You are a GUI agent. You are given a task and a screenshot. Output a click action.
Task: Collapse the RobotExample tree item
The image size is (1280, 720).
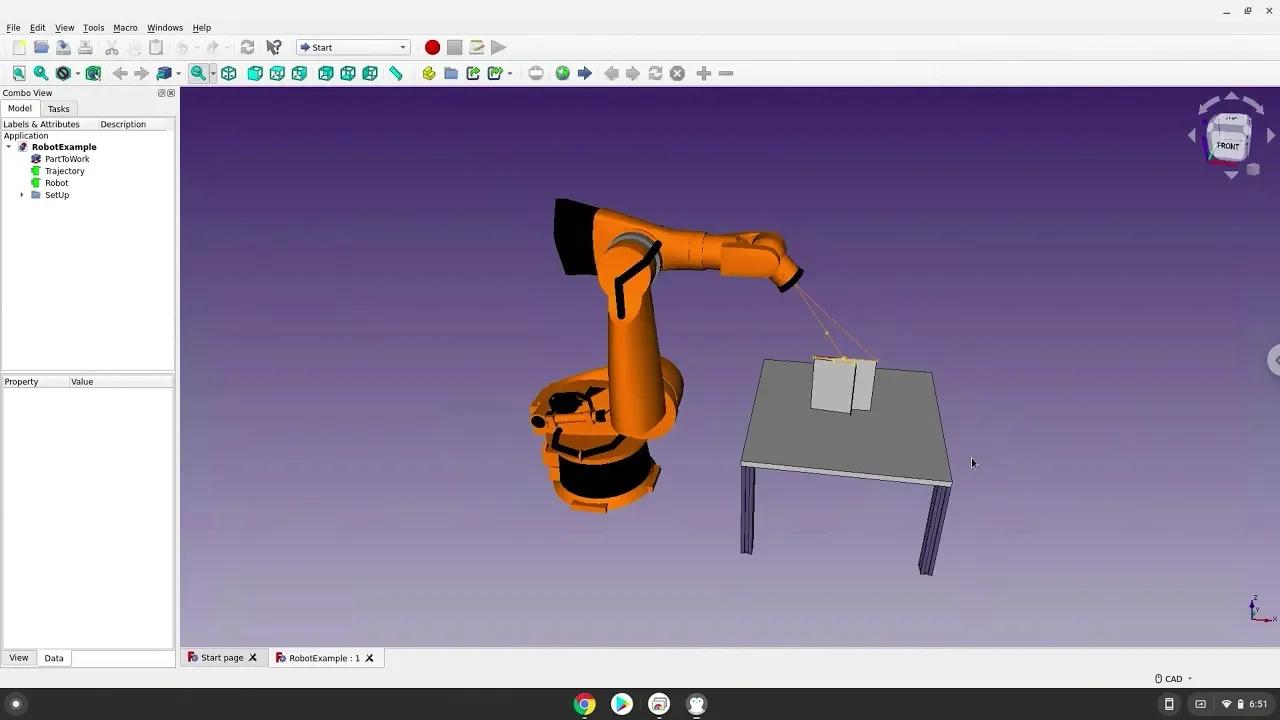(8, 147)
